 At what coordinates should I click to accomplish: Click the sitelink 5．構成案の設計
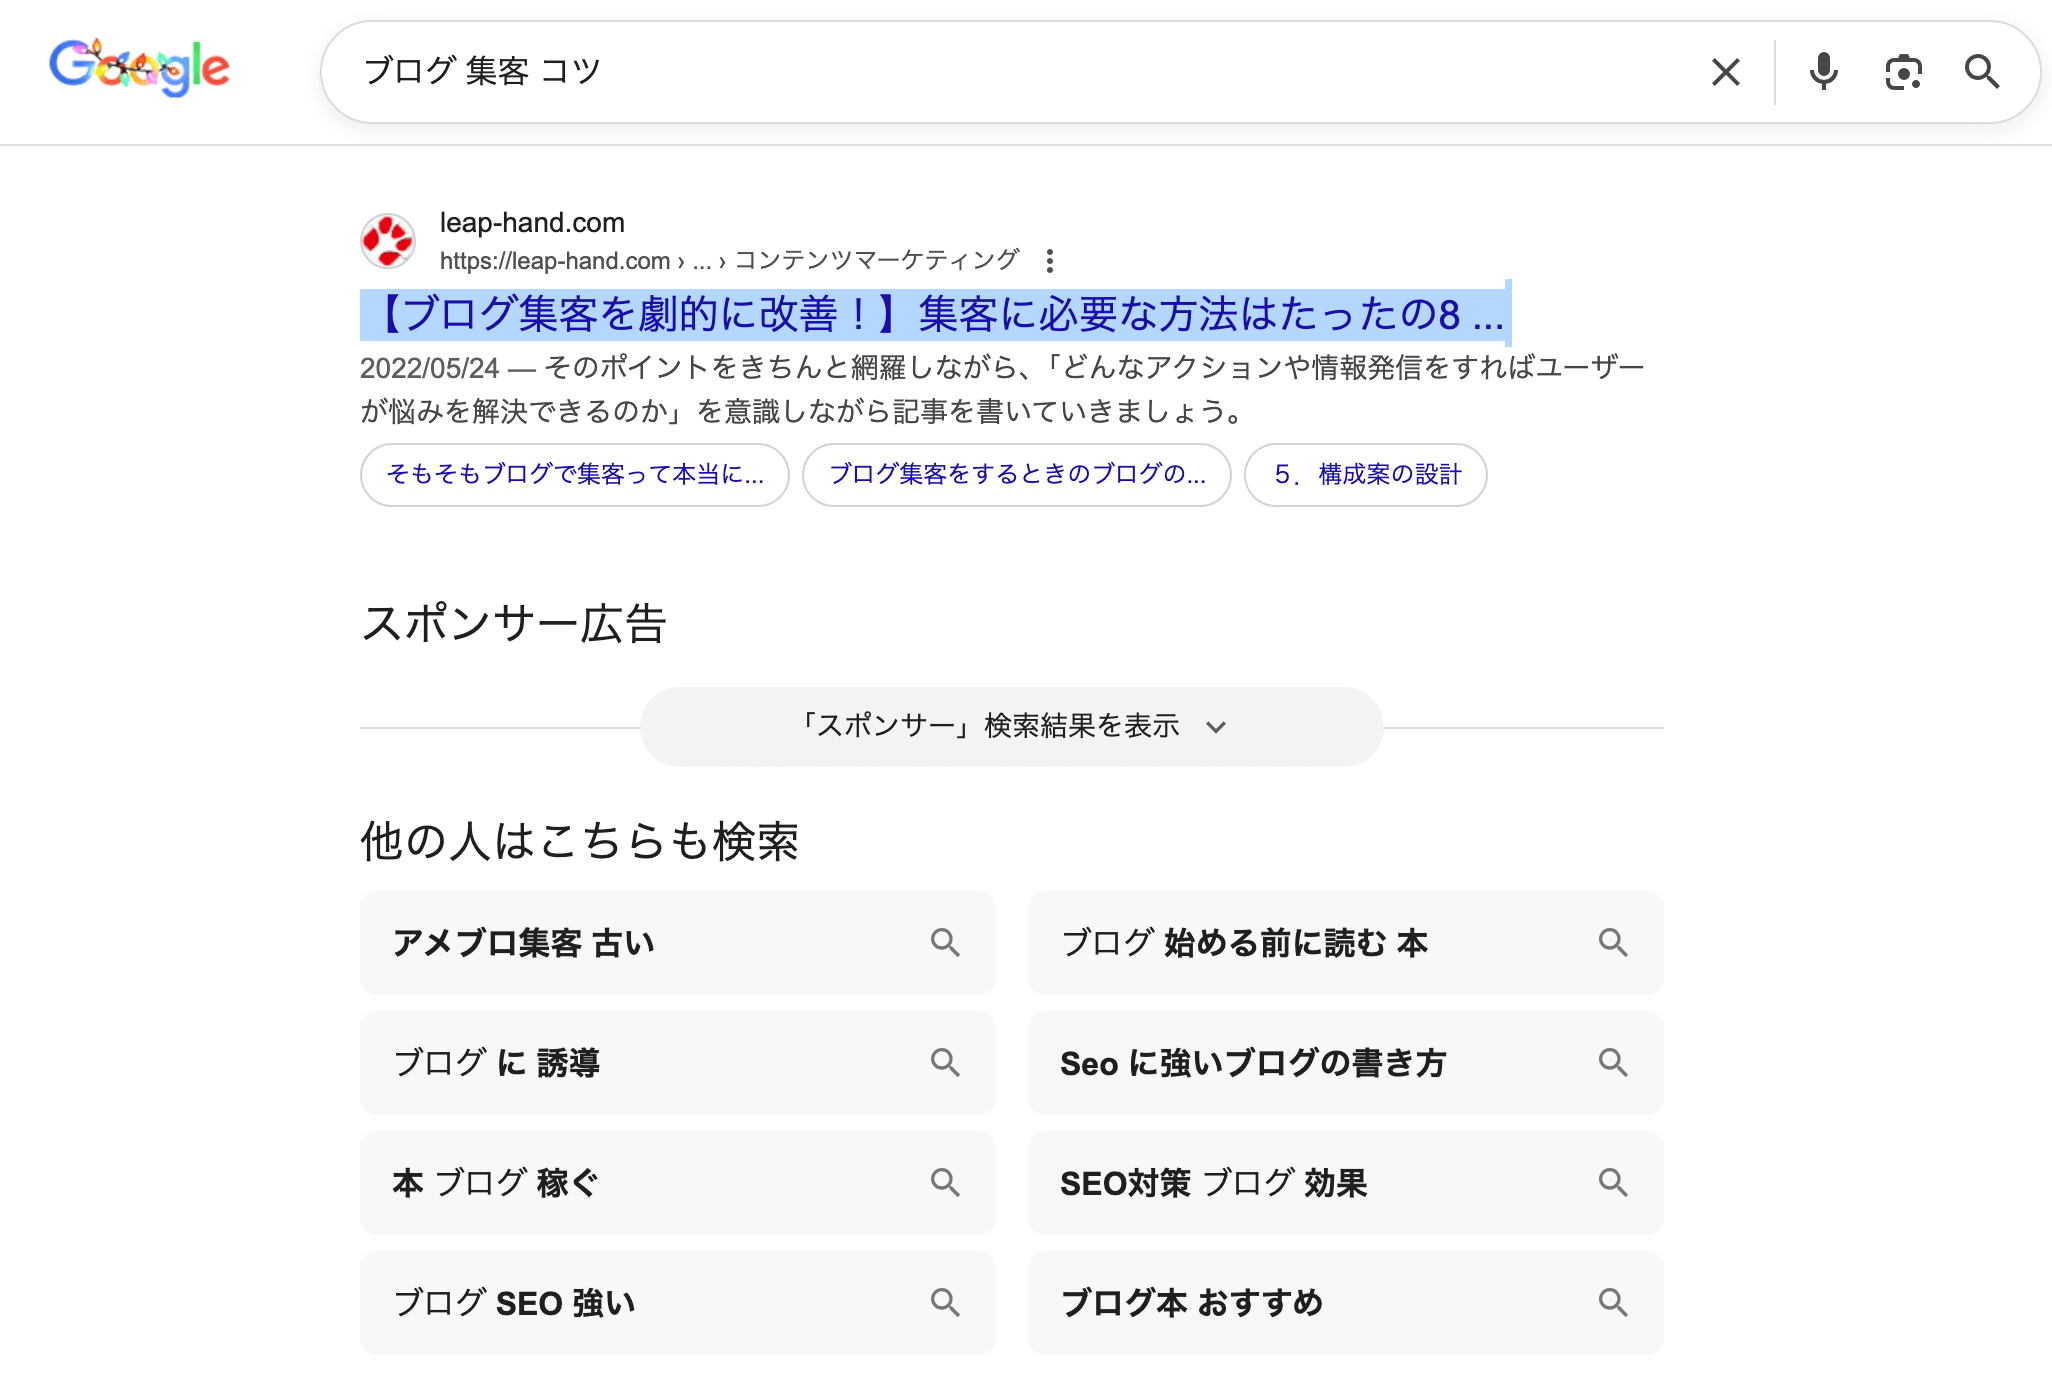pos(1365,476)
